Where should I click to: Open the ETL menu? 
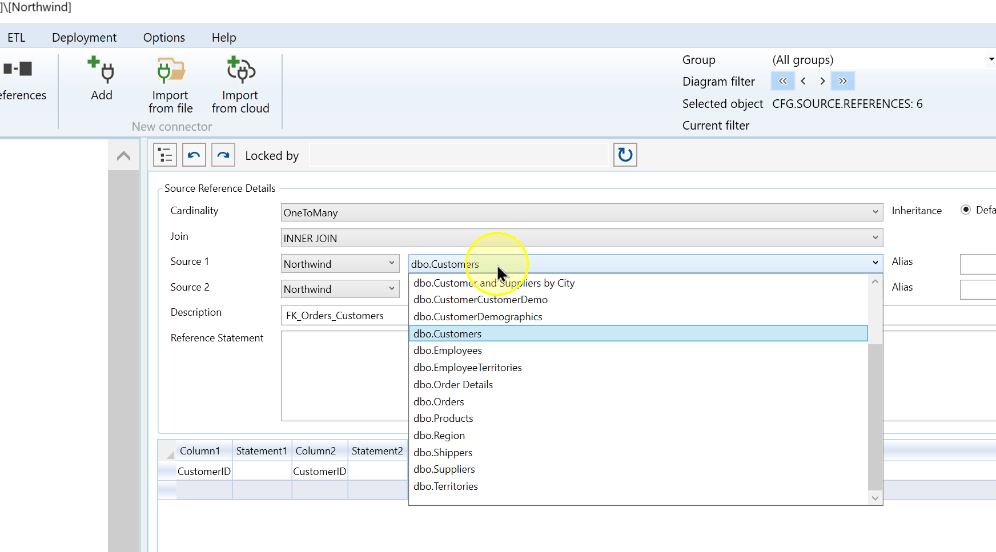17,37
